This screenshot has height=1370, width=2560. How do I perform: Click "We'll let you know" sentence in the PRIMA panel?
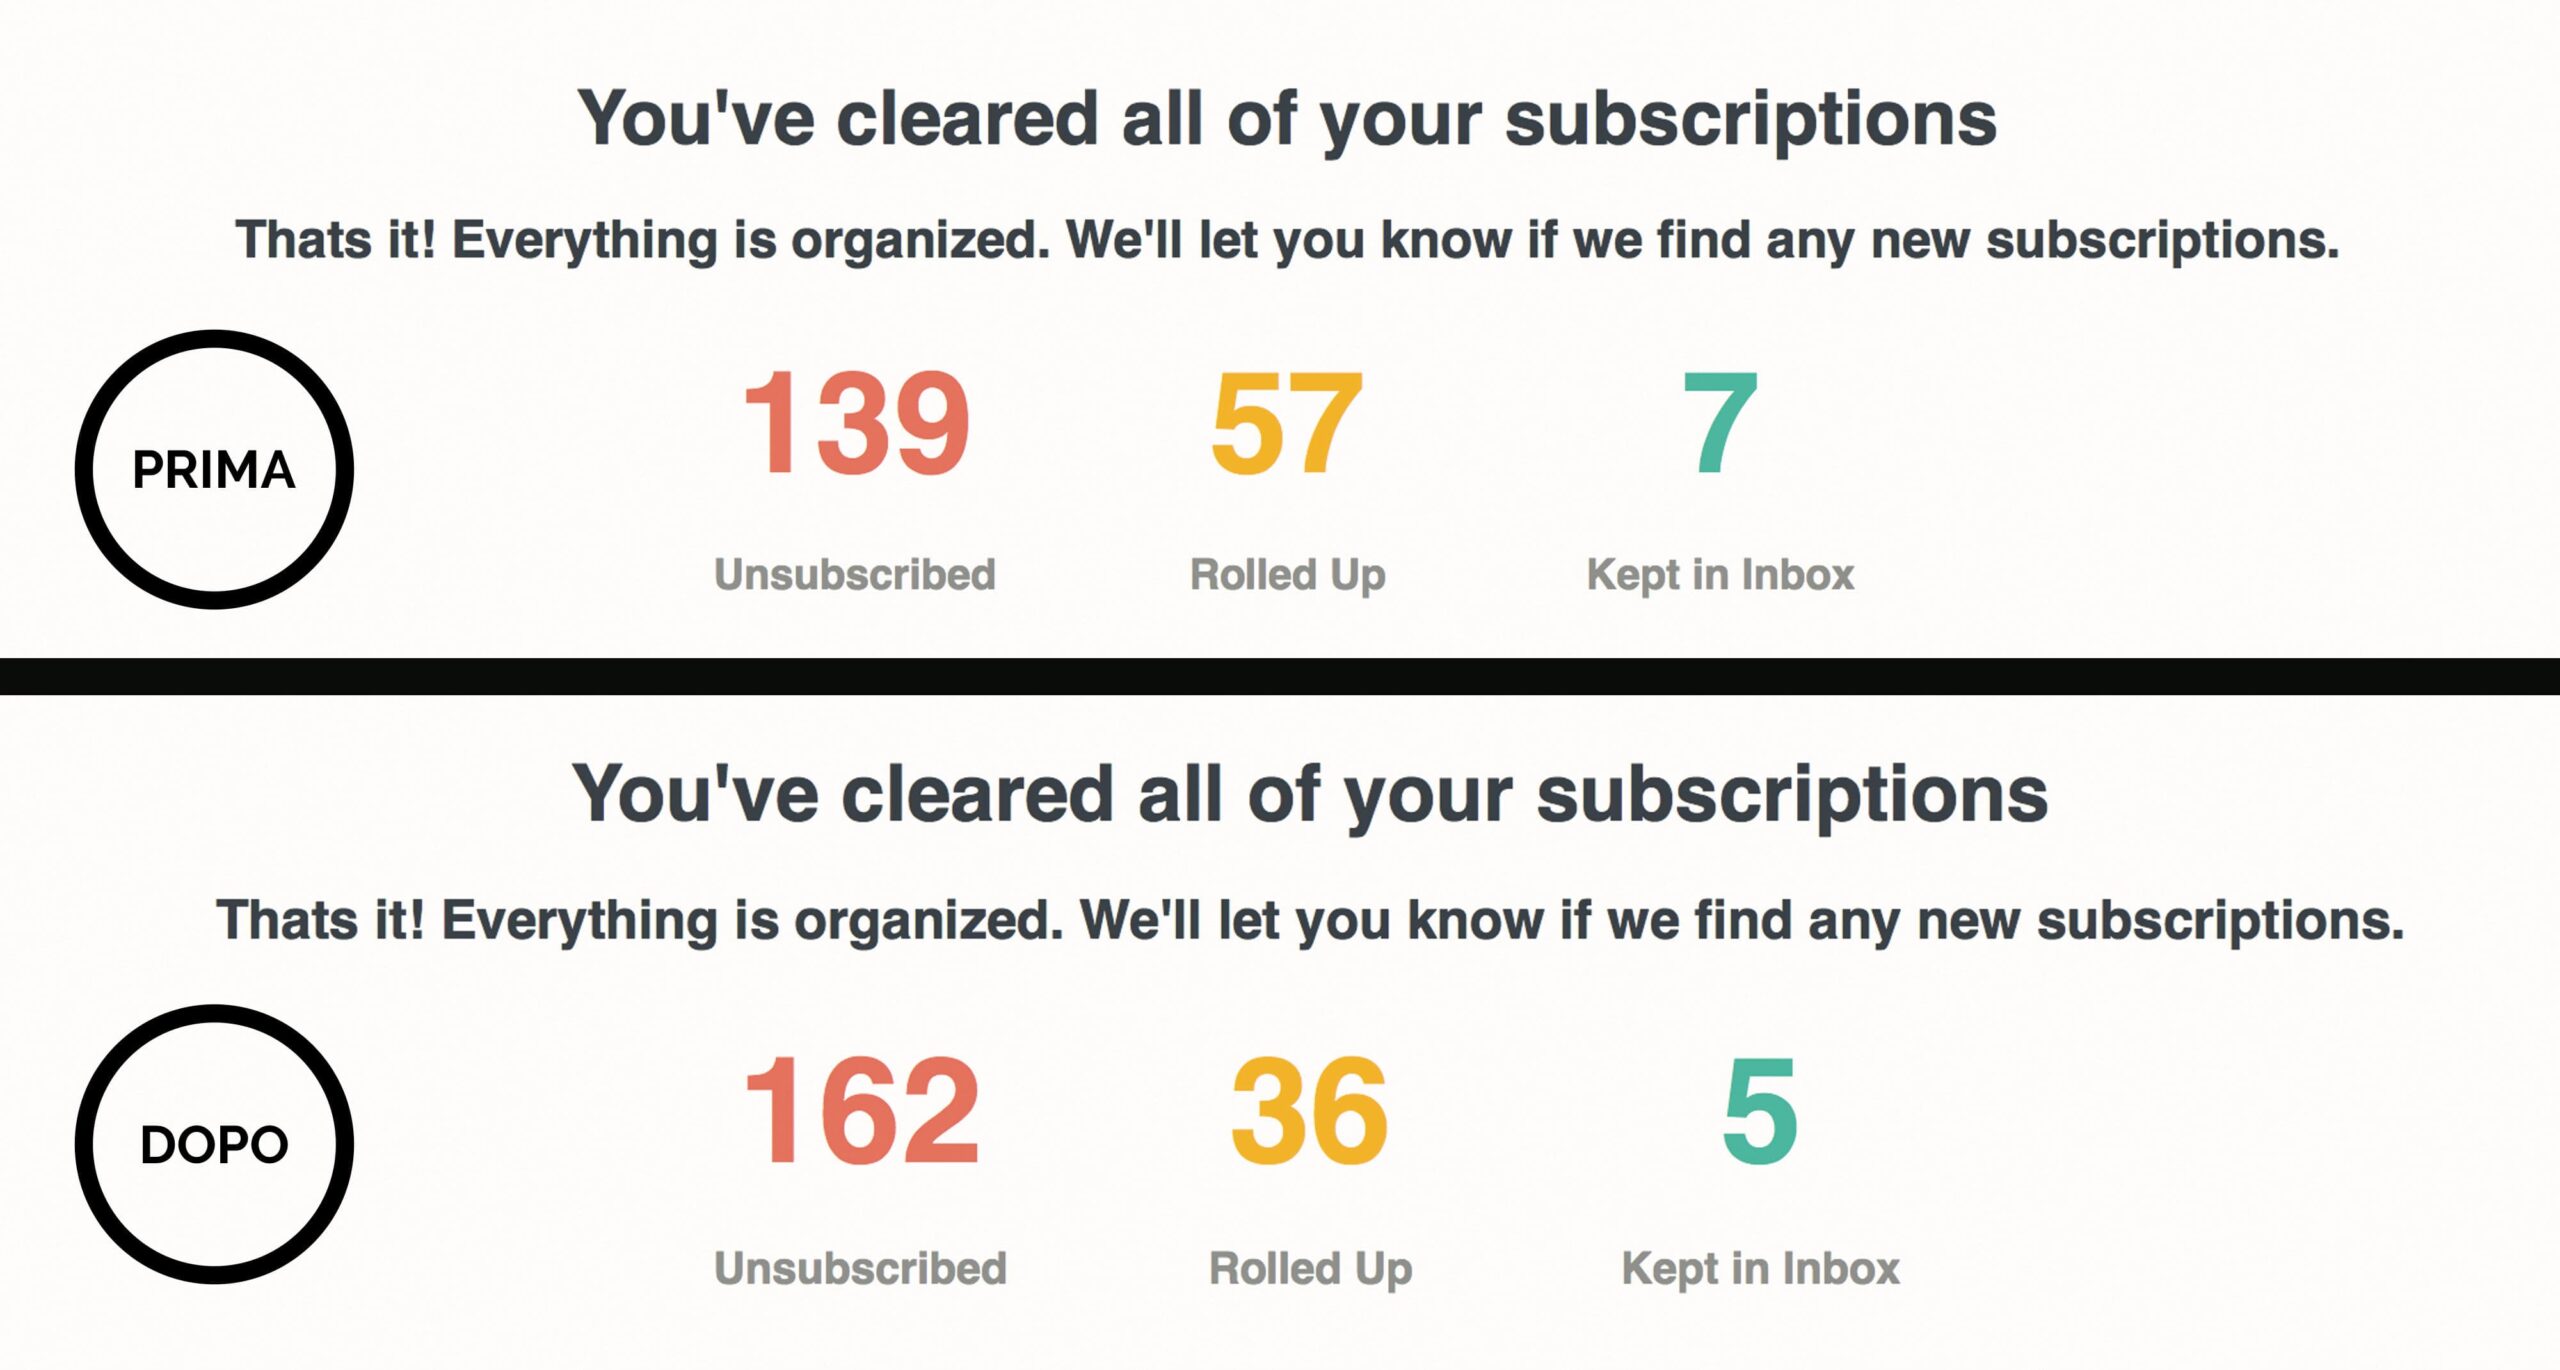coord(1702,240)
